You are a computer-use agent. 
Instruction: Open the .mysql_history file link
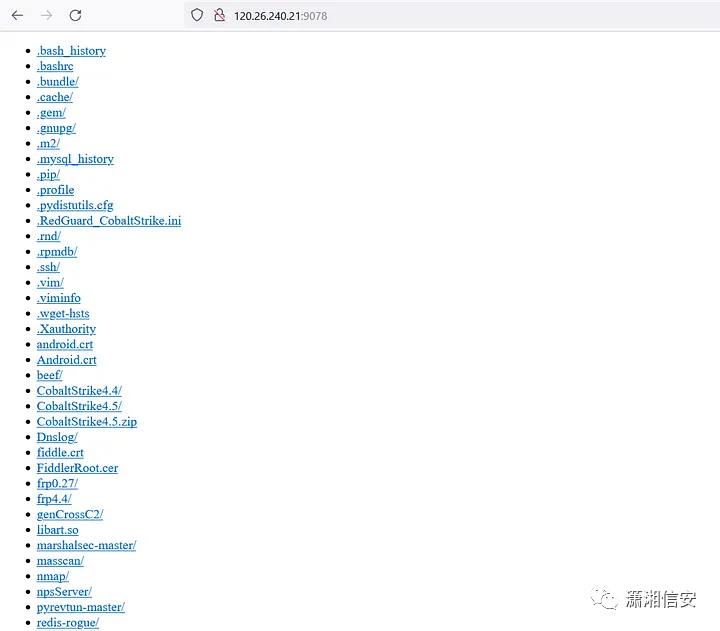(75, 159)
